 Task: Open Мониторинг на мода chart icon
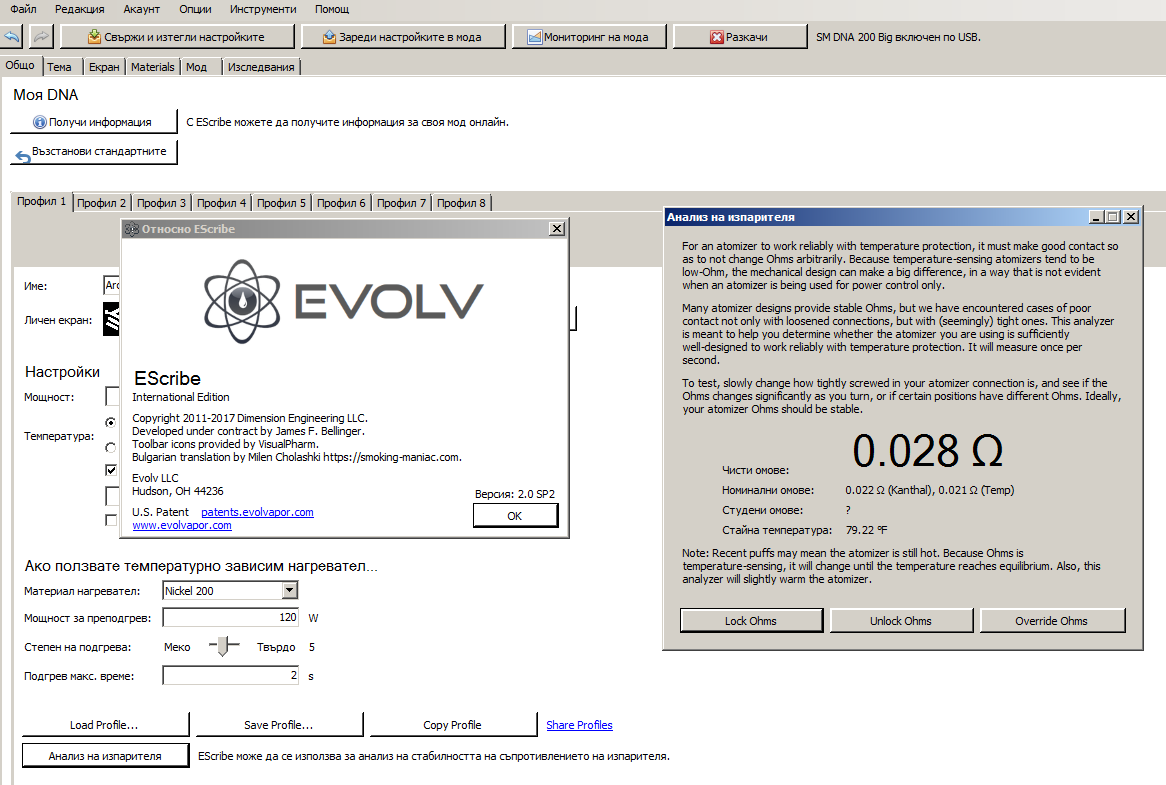point(534,37)
